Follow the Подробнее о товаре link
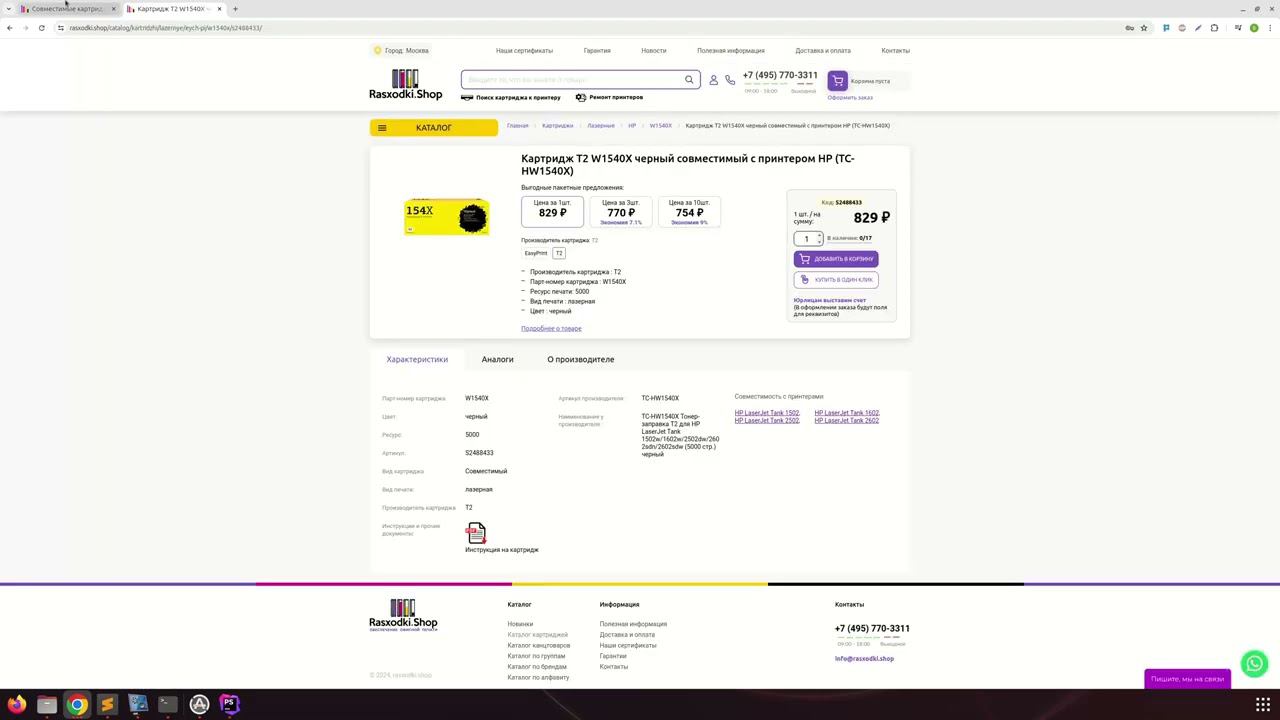1280x720 pixels. coord(551,328)
